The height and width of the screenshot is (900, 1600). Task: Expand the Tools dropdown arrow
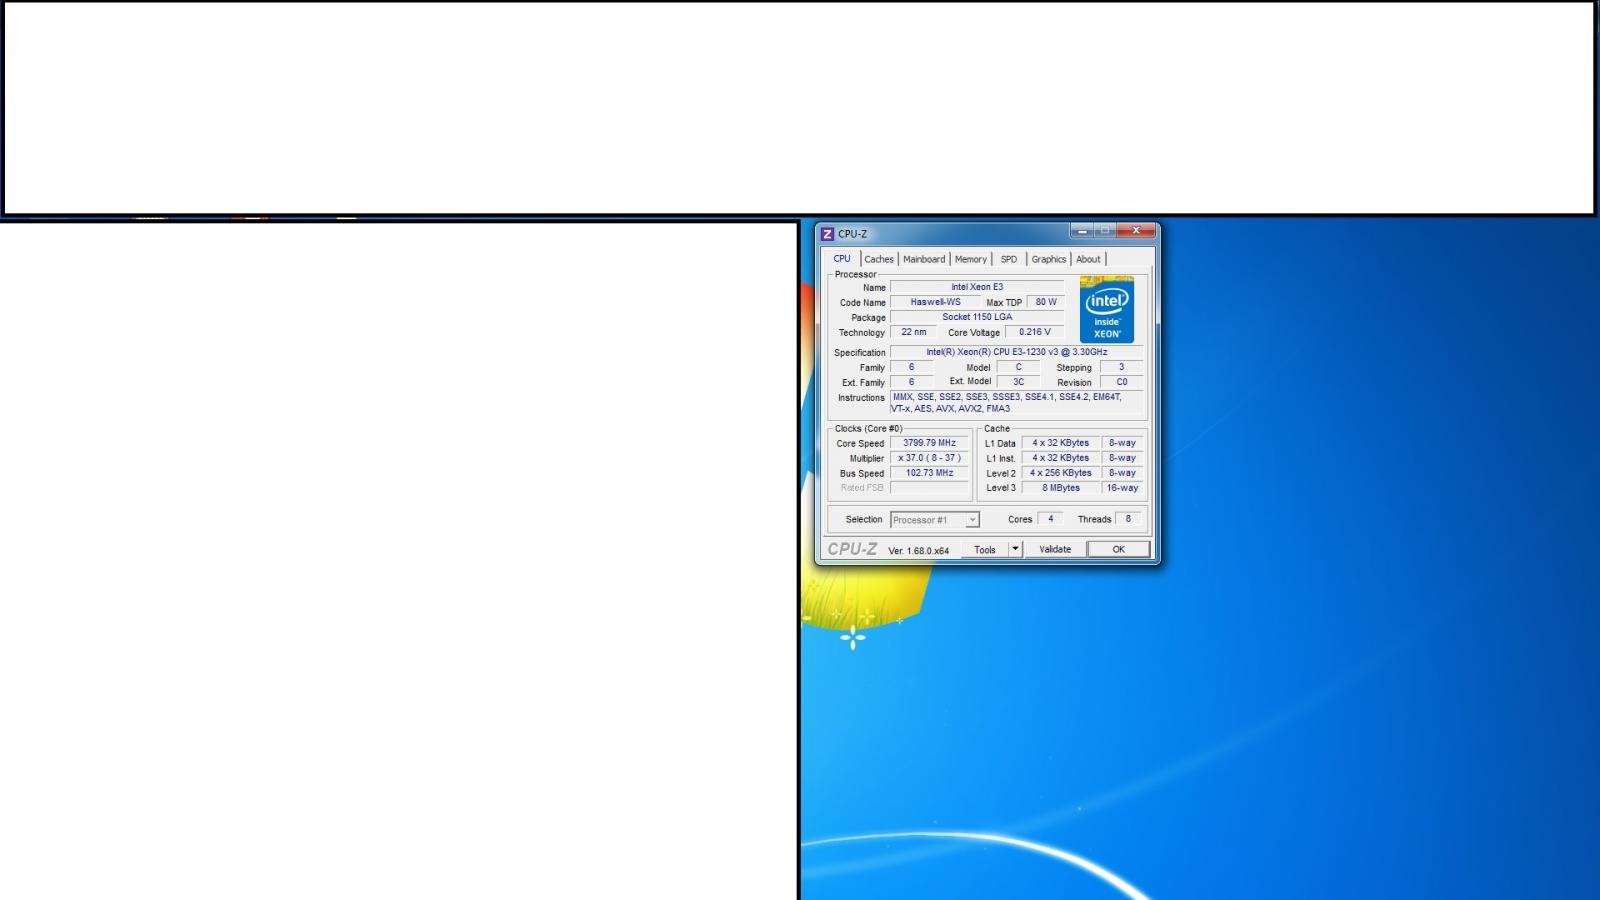pyautogui.click(x=1015, y=549)
